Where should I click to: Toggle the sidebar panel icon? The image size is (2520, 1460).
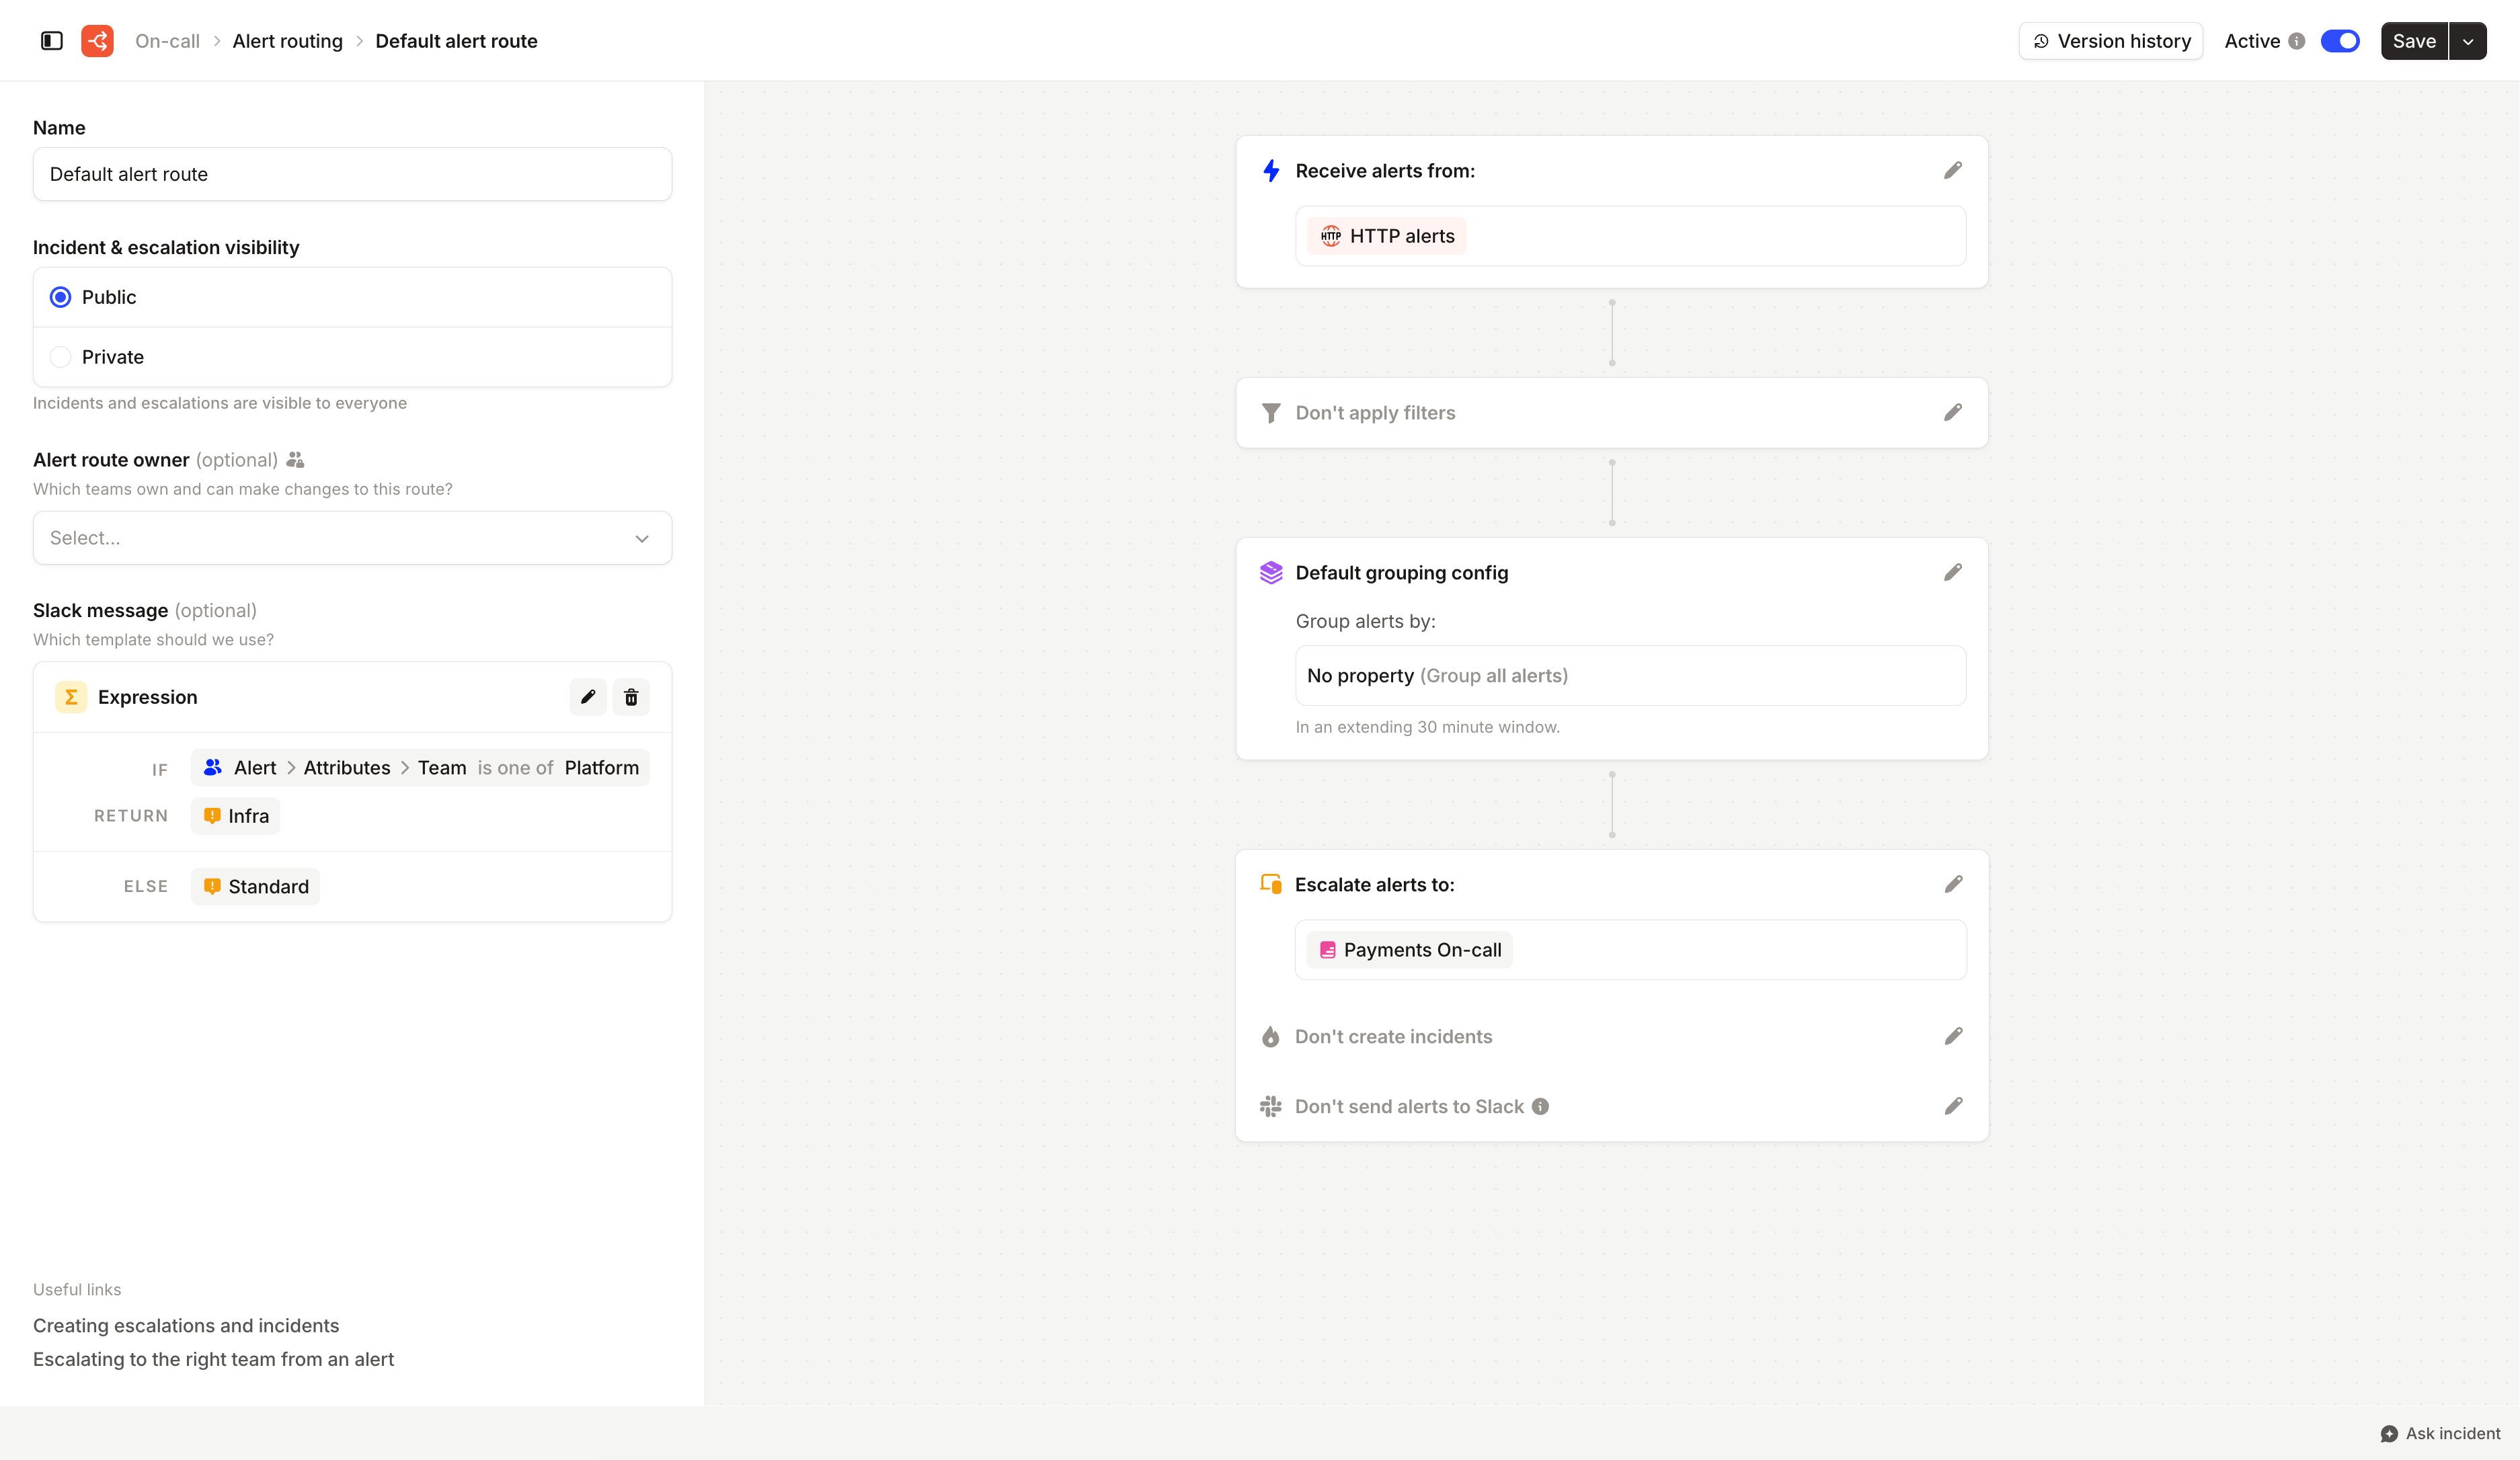coord(51,41)
